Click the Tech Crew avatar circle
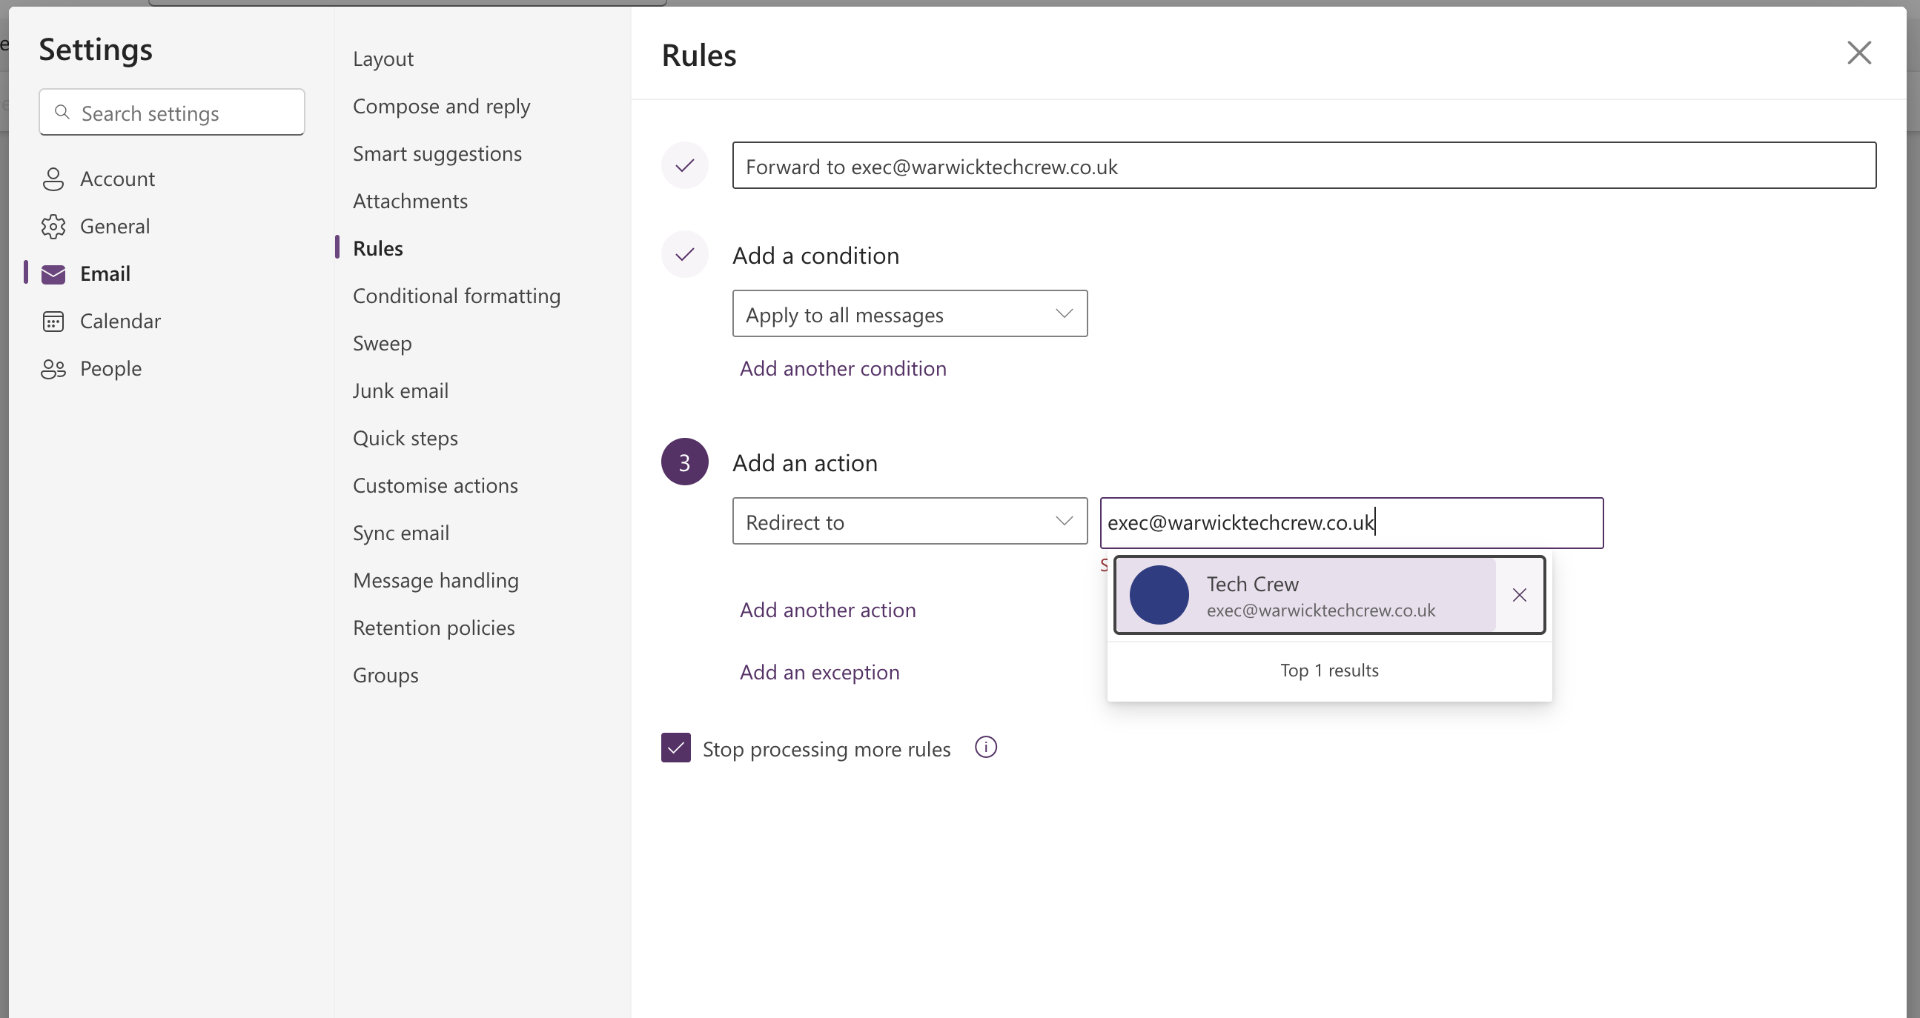Viewport: 1920px width, 1018px height. click(x=1158, y=594)
